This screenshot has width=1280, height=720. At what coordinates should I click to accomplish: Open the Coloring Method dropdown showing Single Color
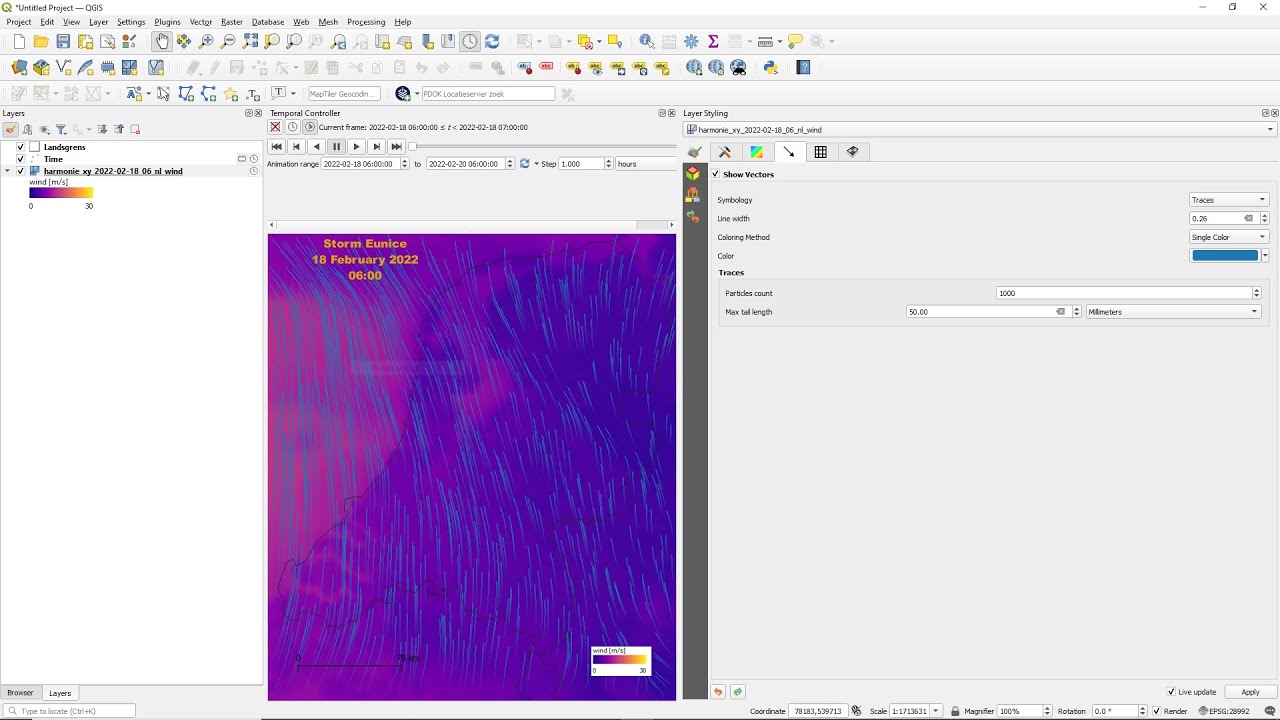pyautogui.click(x=1228, y=237)
